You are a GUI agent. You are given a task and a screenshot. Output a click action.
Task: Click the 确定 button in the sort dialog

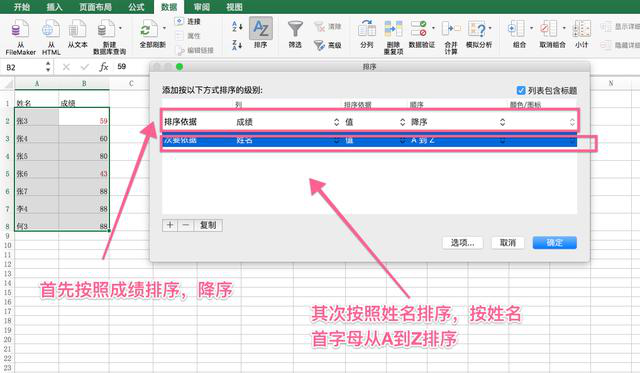554,242
